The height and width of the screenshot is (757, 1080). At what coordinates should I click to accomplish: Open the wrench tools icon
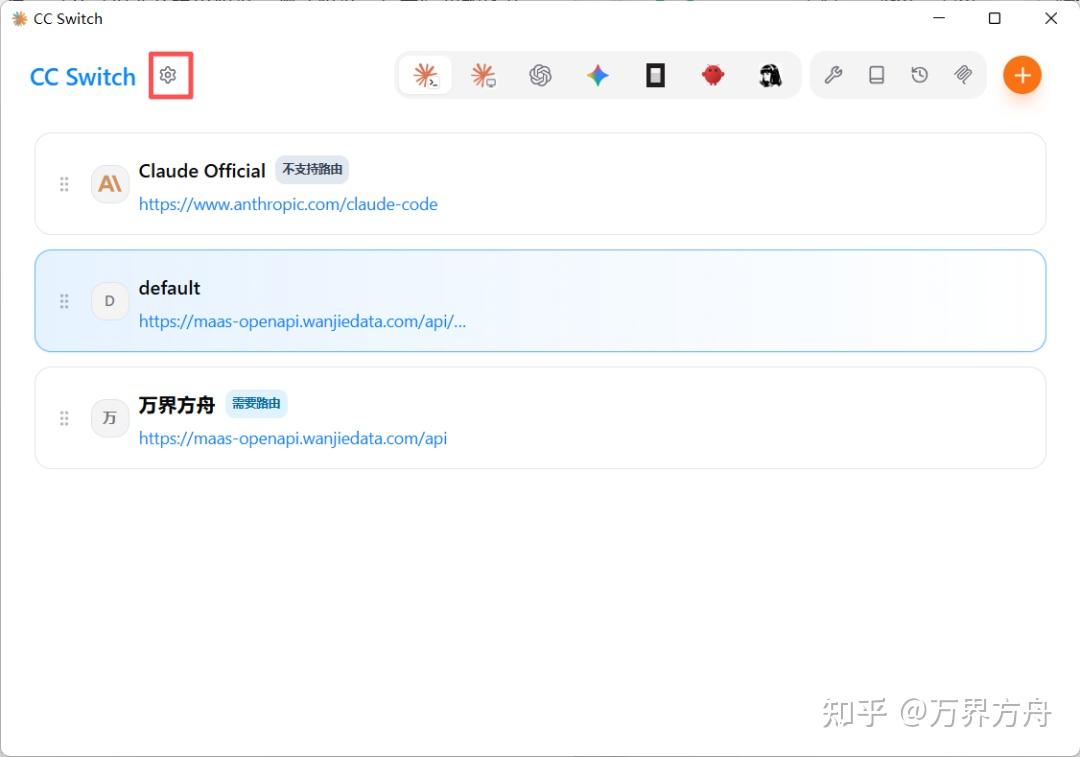[833, 74]
